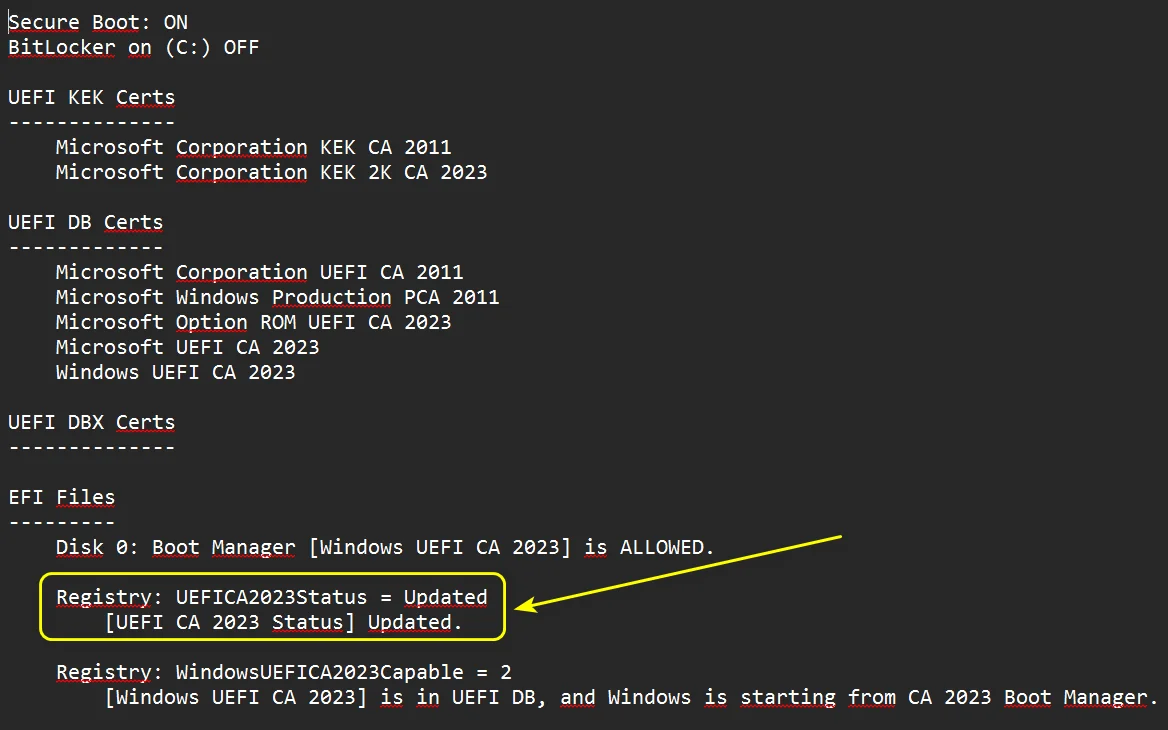Click the Disk 0 Boot Manager ALLOWED line

(385, 548)
